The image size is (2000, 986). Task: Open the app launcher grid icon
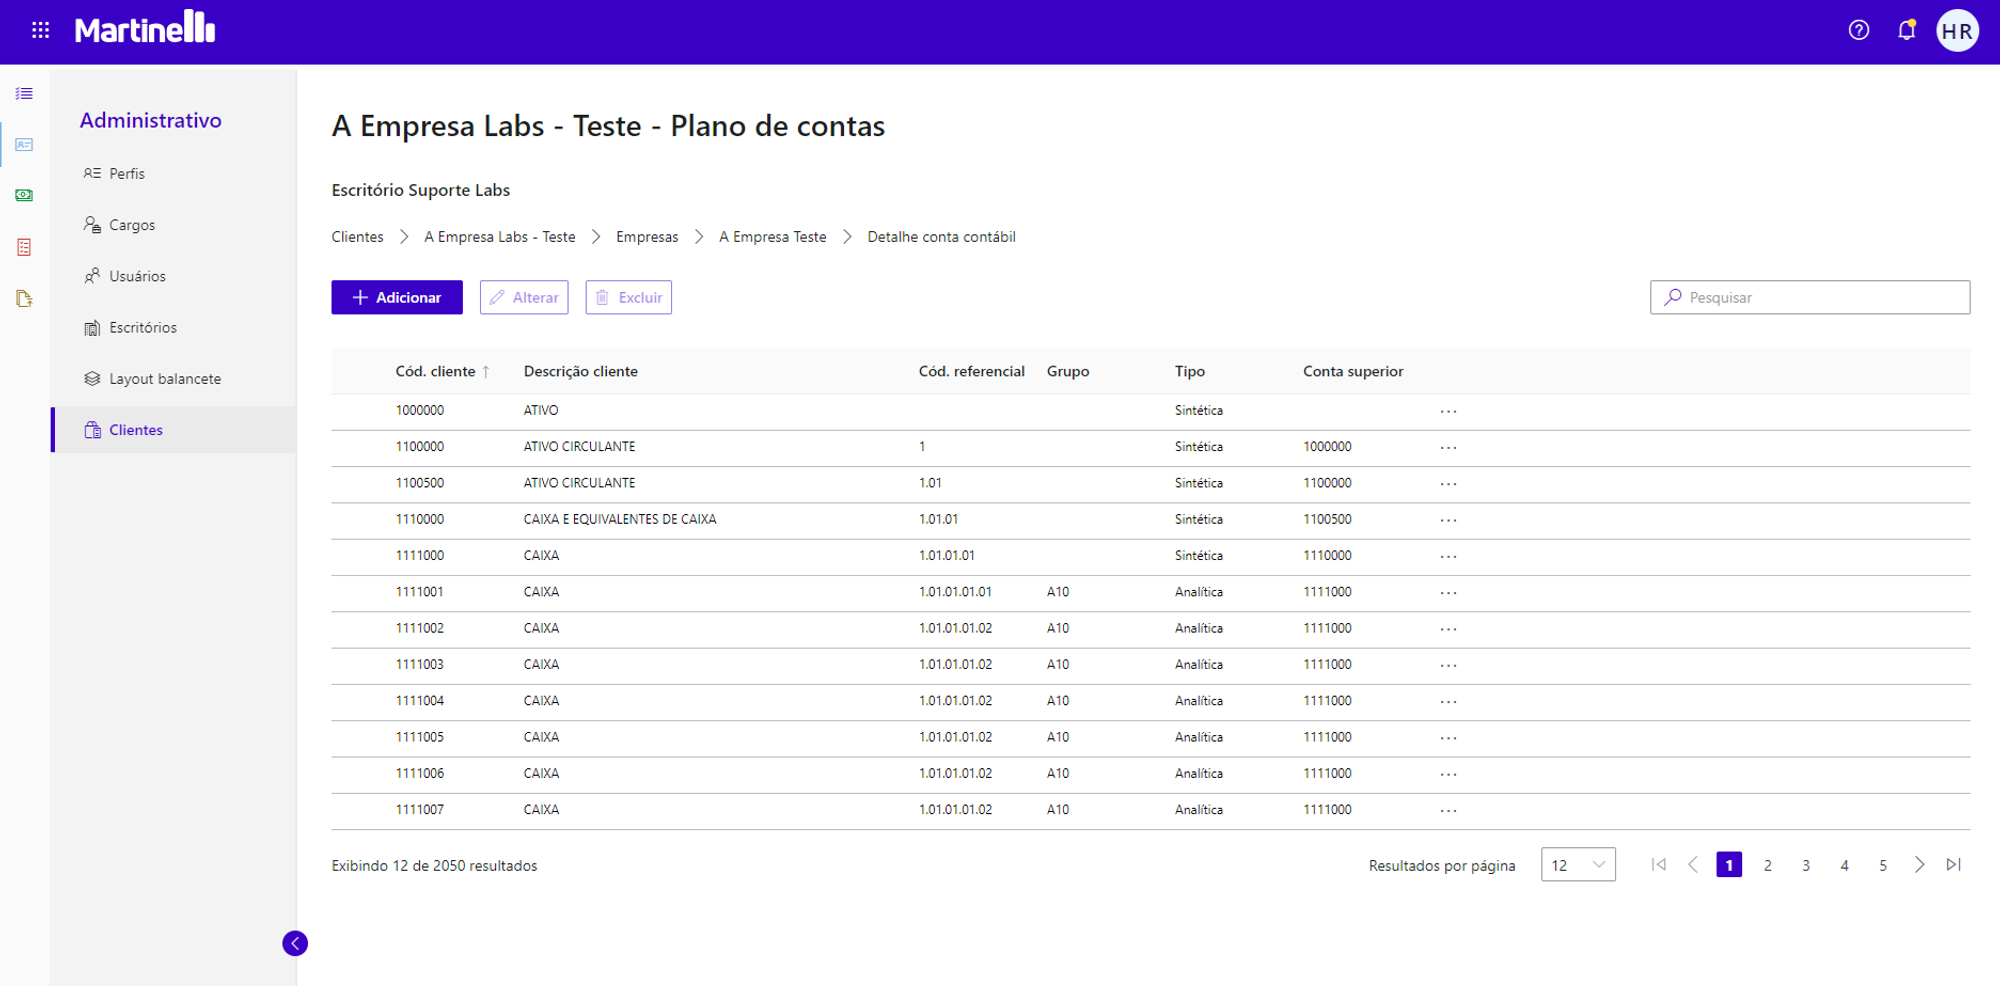click(x=40, y=30)
